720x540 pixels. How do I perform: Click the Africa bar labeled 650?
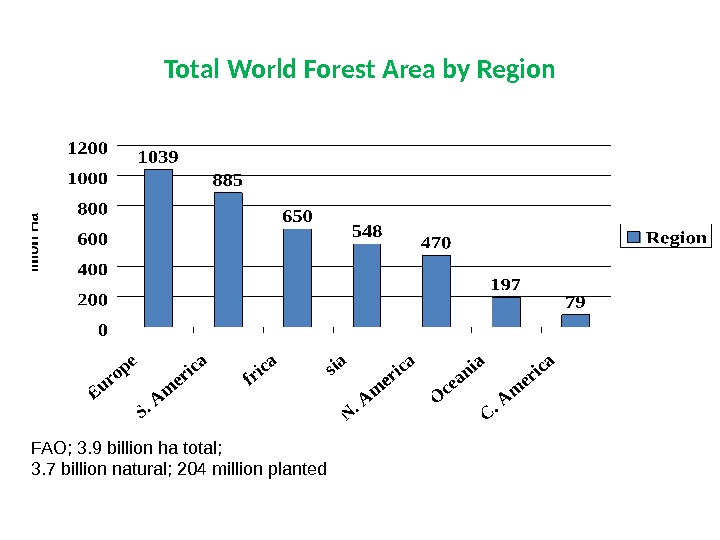click(298, 278)
